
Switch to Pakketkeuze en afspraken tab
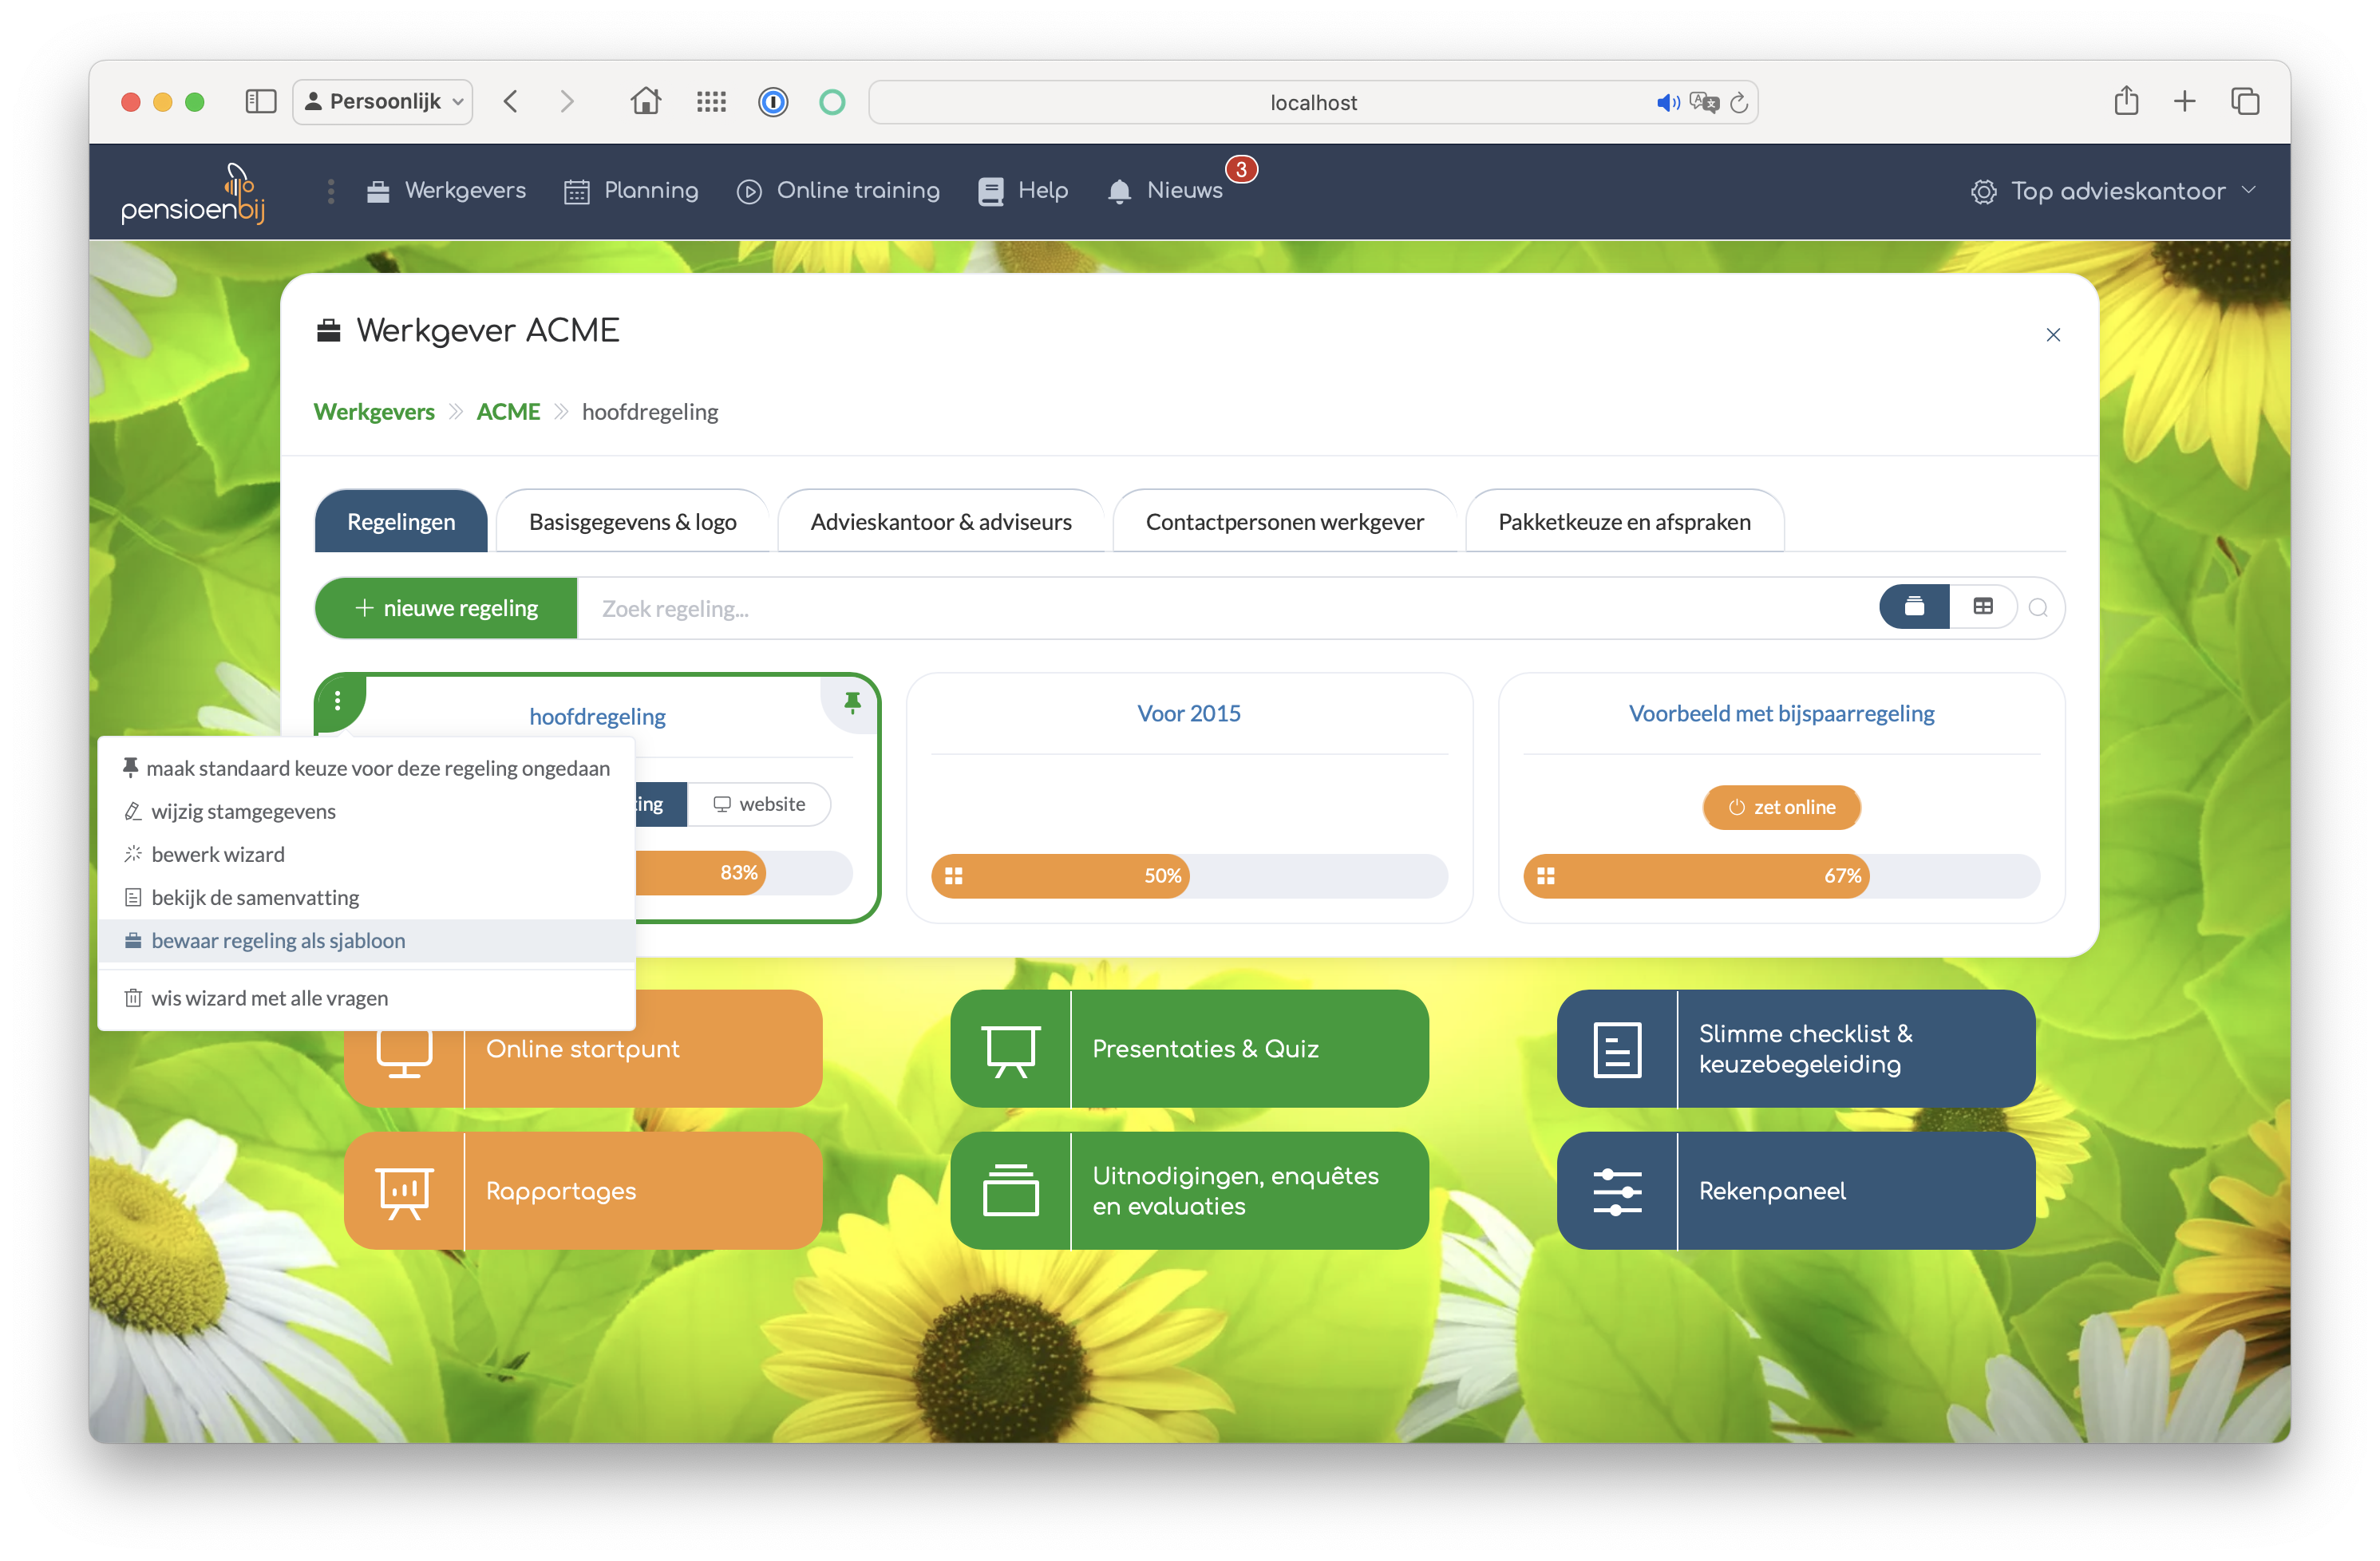(x=1624, y=521)
